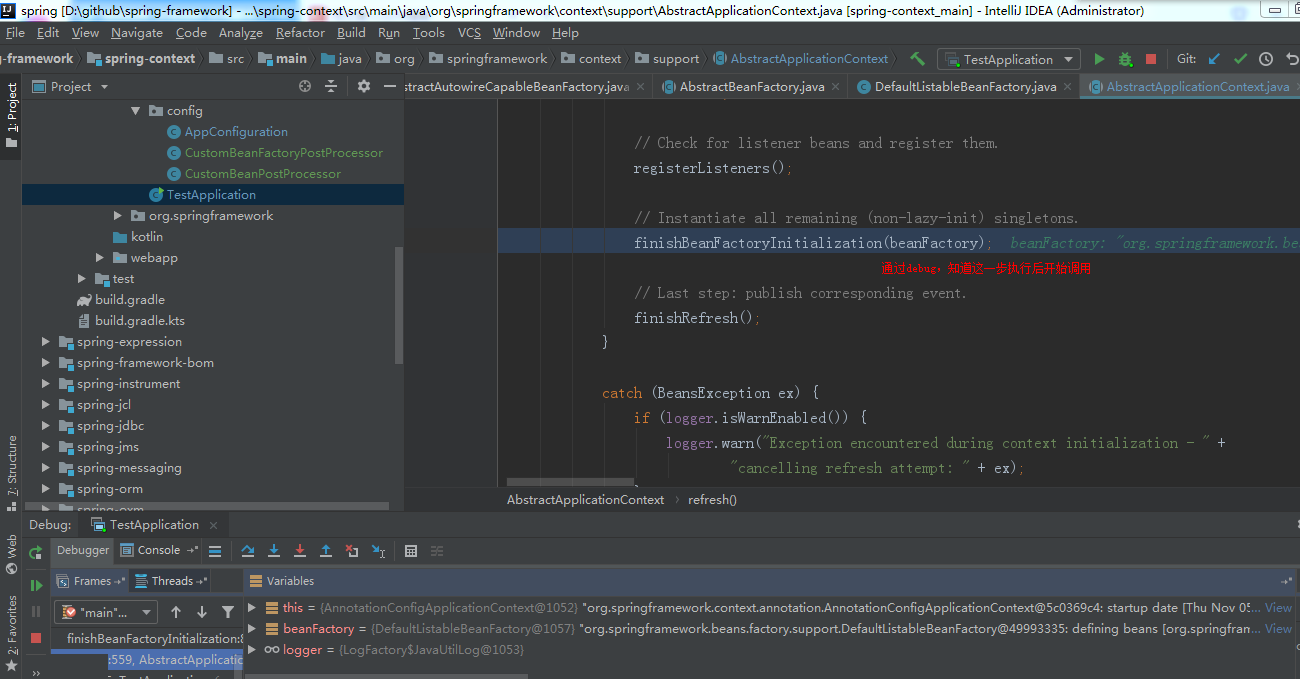The height and width of the screenshot is (679, 1300).
Task: Switch to the Console tab in debugger
Action: (159, 550)
